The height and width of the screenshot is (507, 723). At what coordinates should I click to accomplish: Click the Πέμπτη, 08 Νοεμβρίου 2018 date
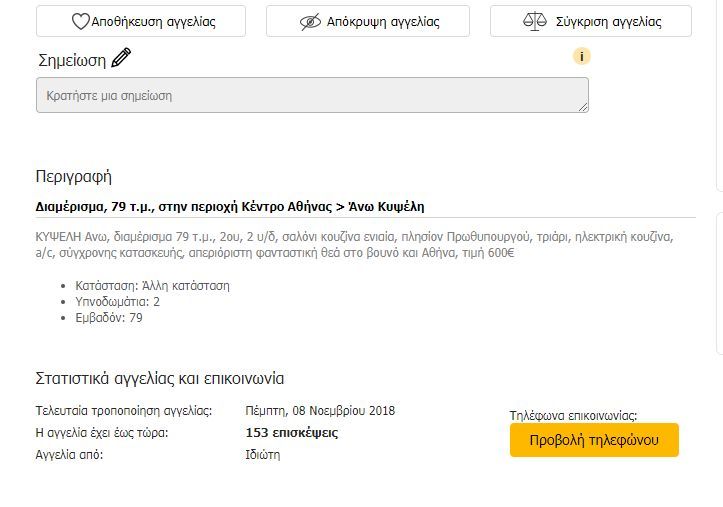pos(320,411)
